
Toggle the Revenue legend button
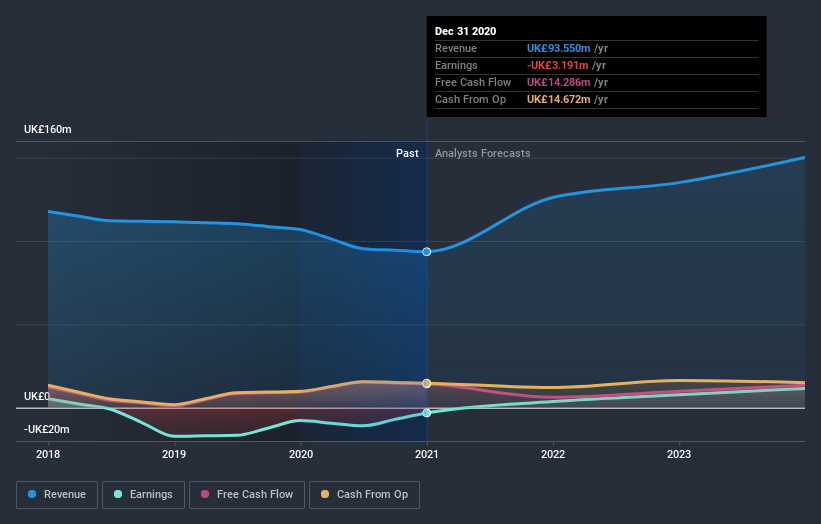[57, 495]
